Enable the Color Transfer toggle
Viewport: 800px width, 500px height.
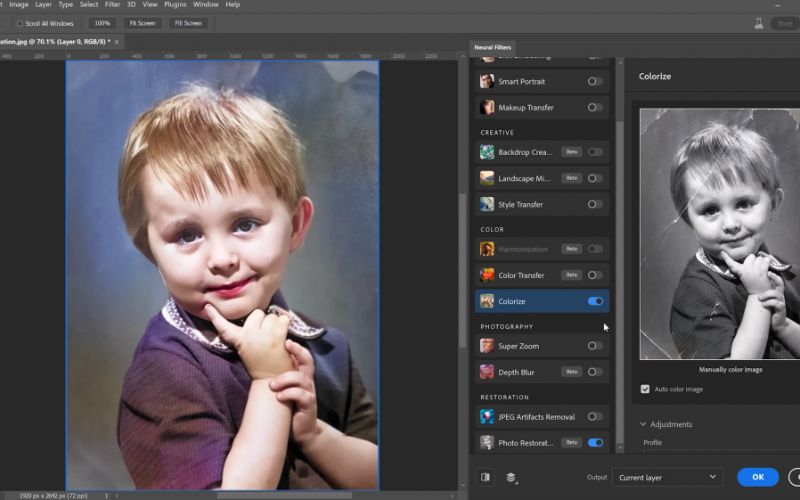click(x=594, y=275)
